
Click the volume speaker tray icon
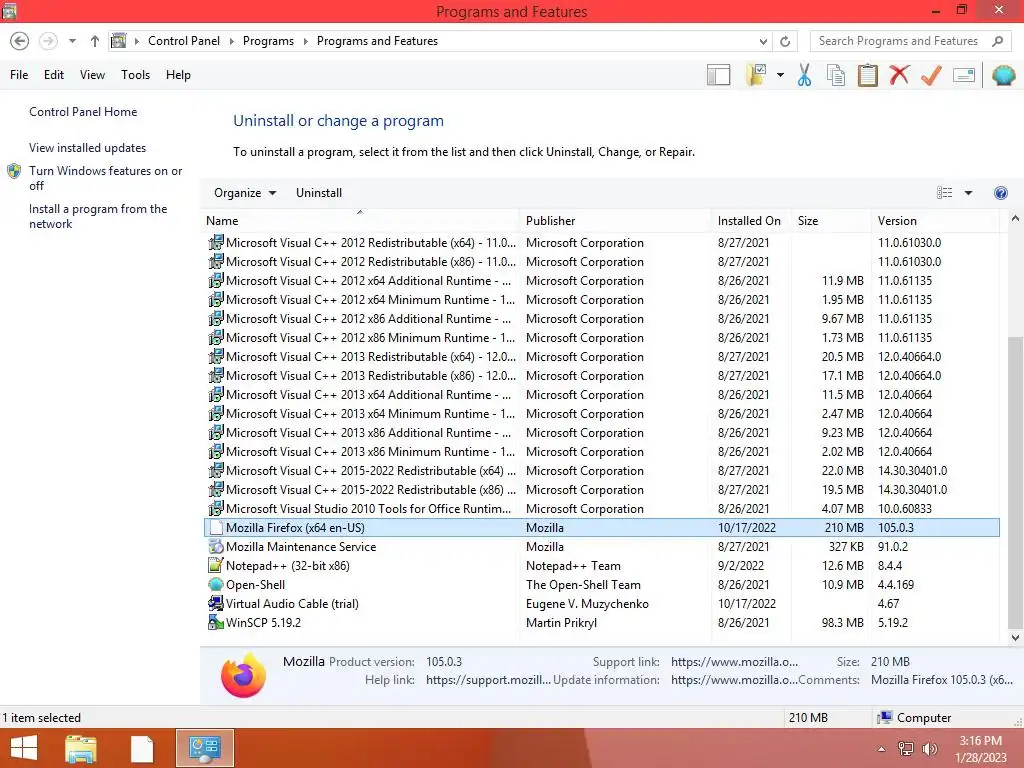[929, 749]
